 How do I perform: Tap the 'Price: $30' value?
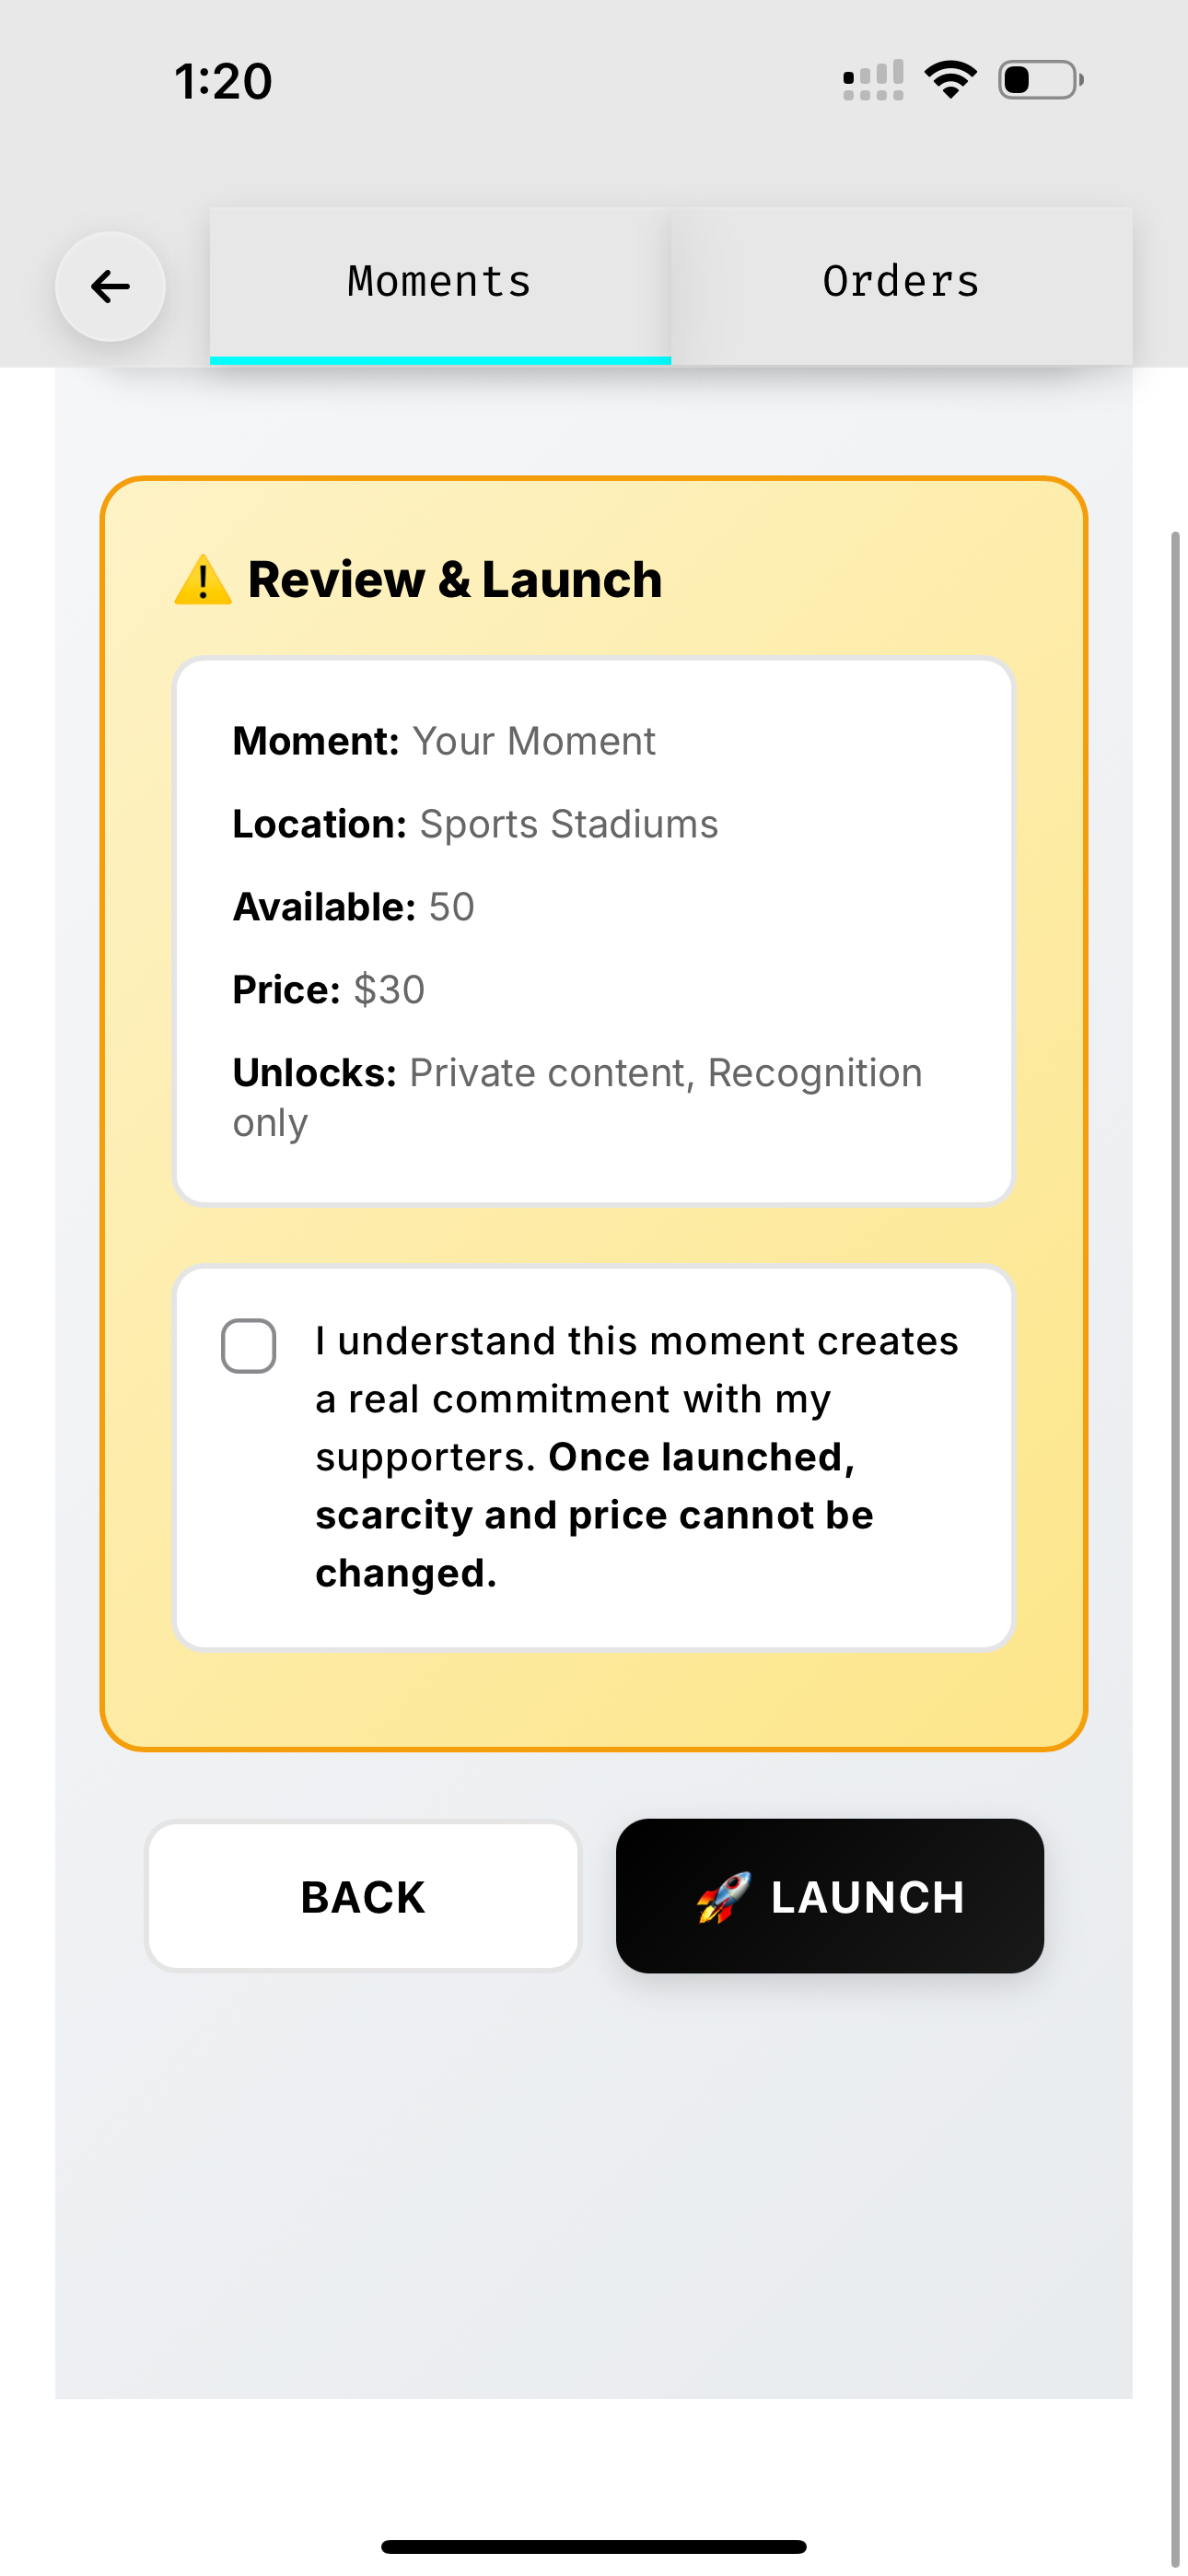(388, 990)
